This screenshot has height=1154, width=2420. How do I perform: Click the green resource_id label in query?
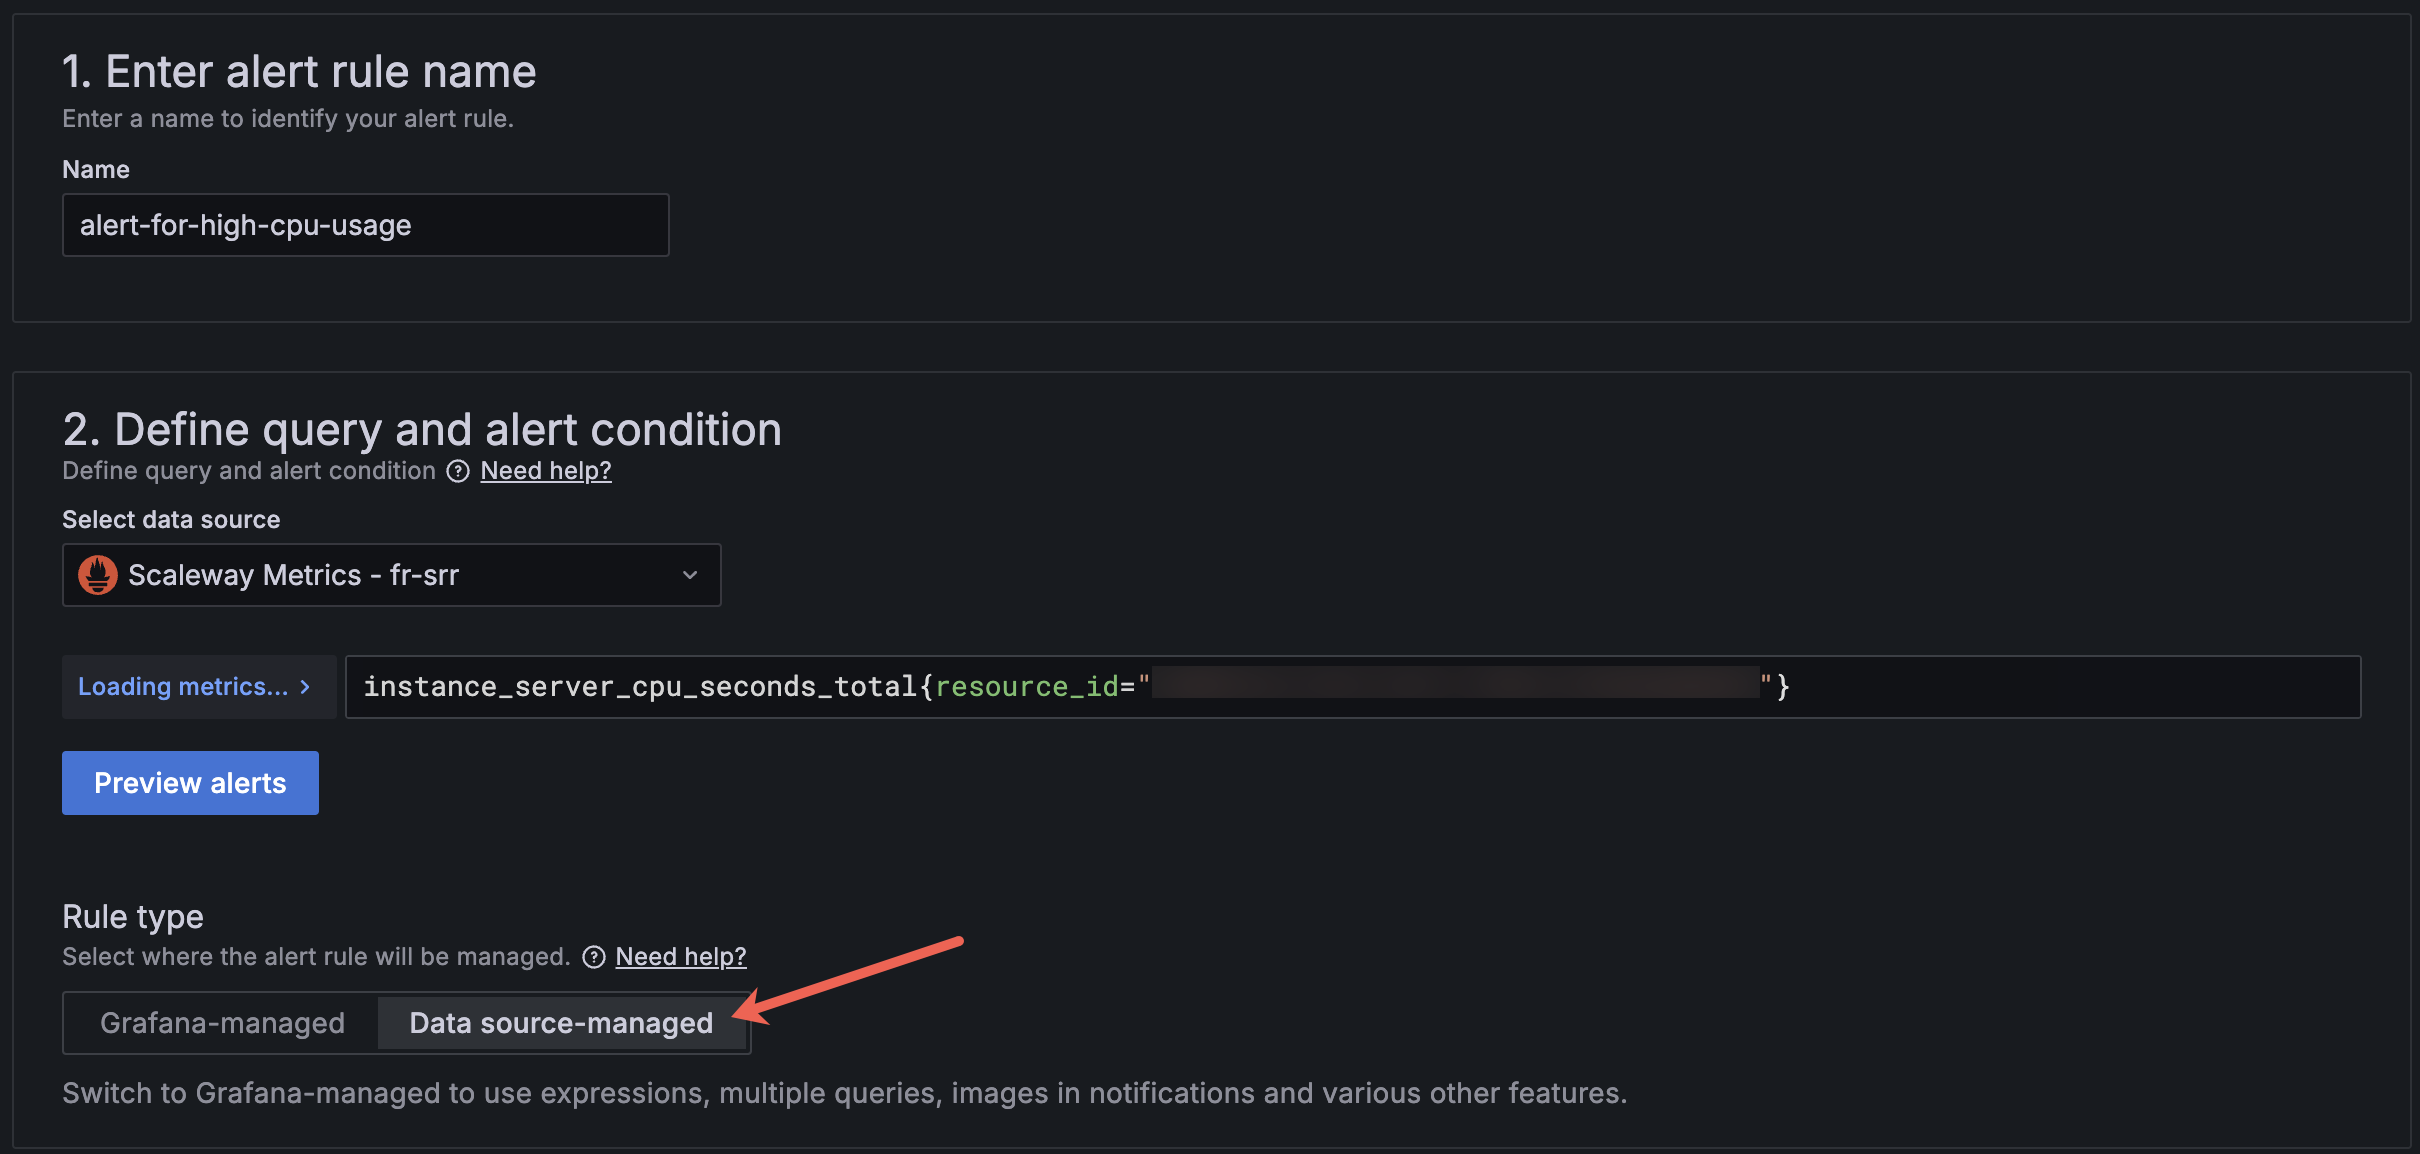pyautogui.click(x=1026, y=687)
